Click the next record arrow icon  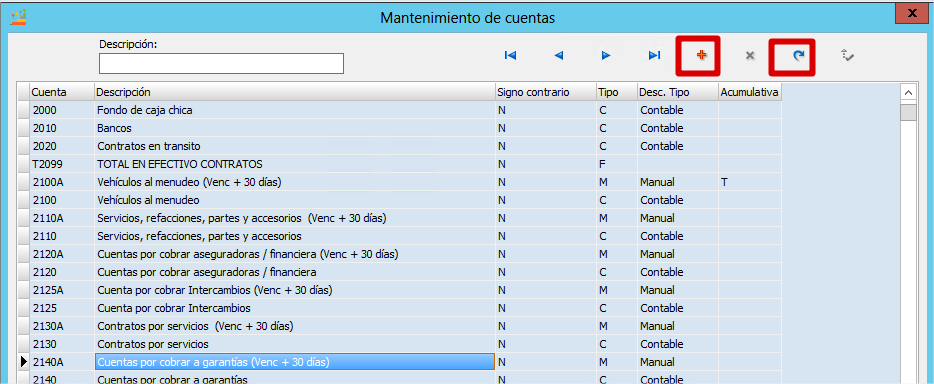606,55
